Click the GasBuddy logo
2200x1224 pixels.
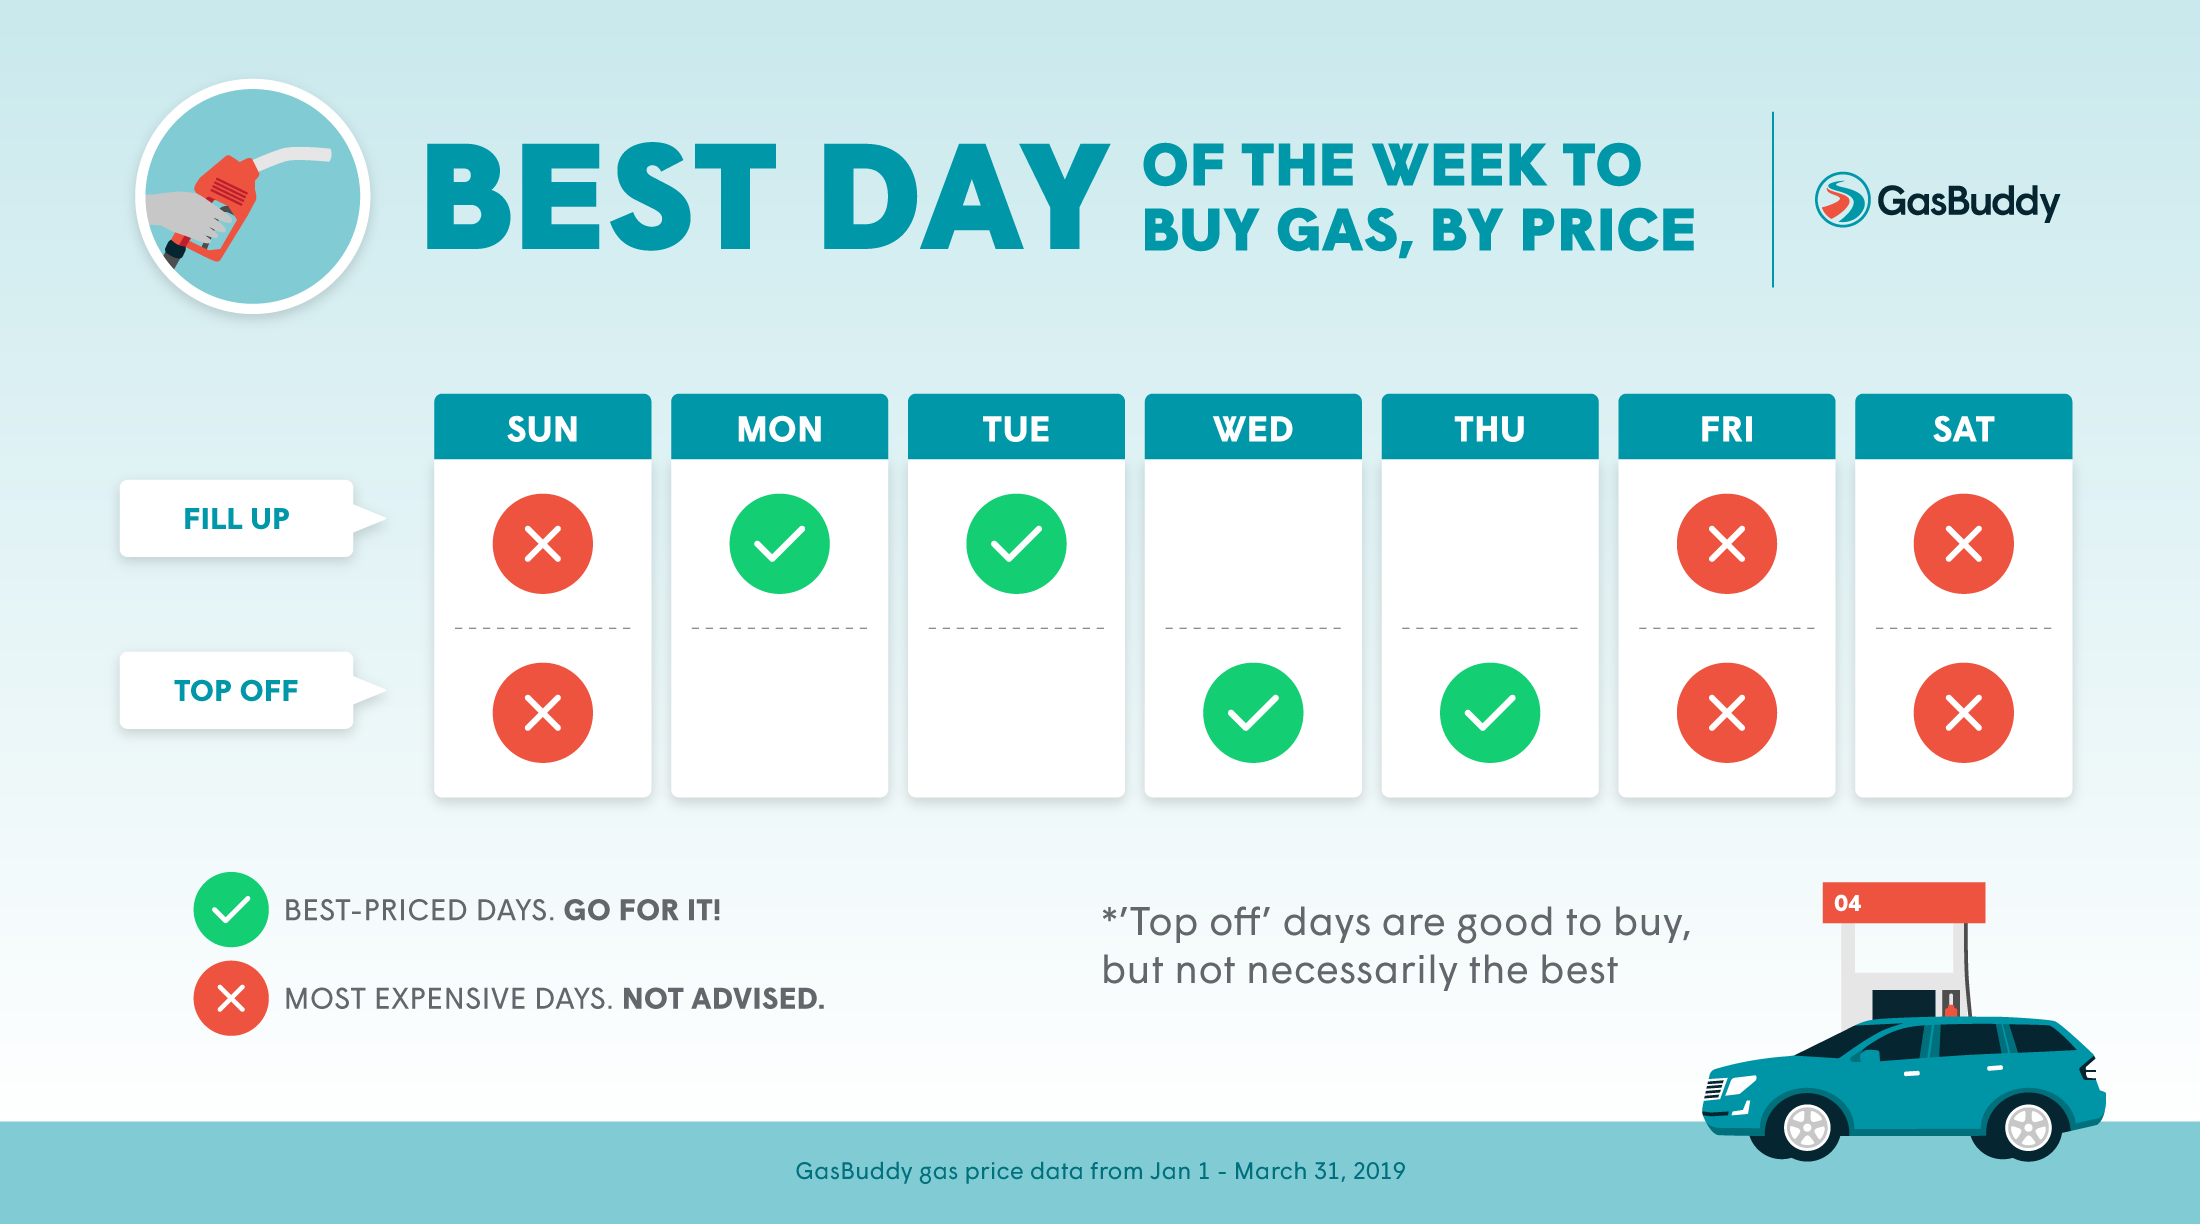tap(1937, 200)
